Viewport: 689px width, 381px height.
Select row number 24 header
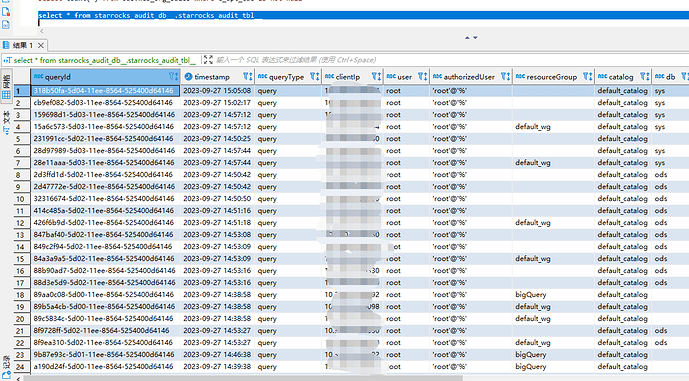coord(22,366)
